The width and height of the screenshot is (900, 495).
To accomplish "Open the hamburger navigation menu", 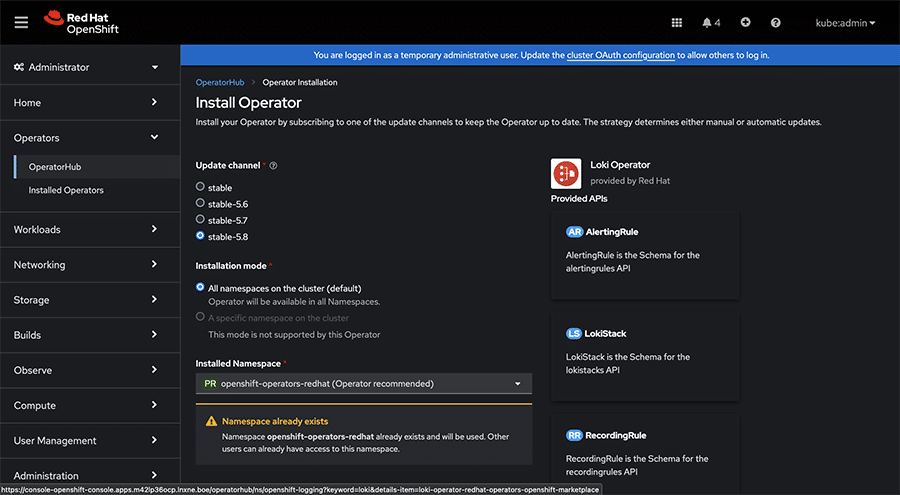I will point(21,22).
